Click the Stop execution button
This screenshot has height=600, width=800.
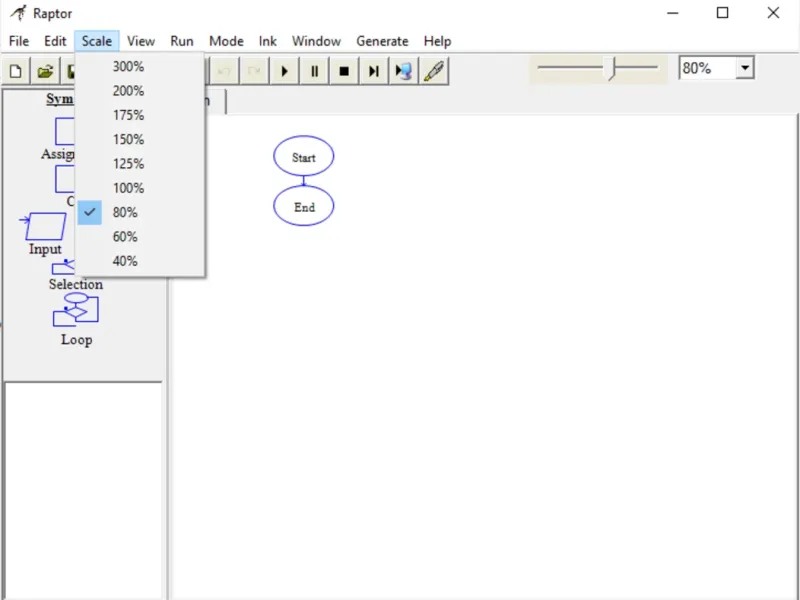tap(344, 71)
